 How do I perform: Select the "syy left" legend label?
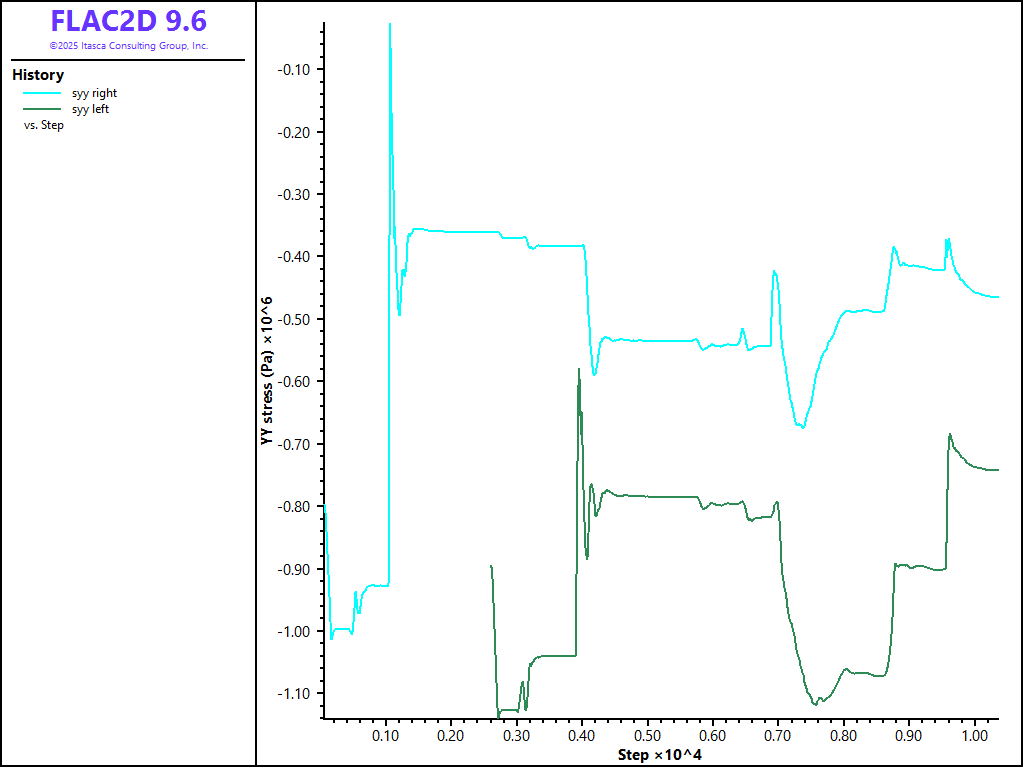(90, 110)
